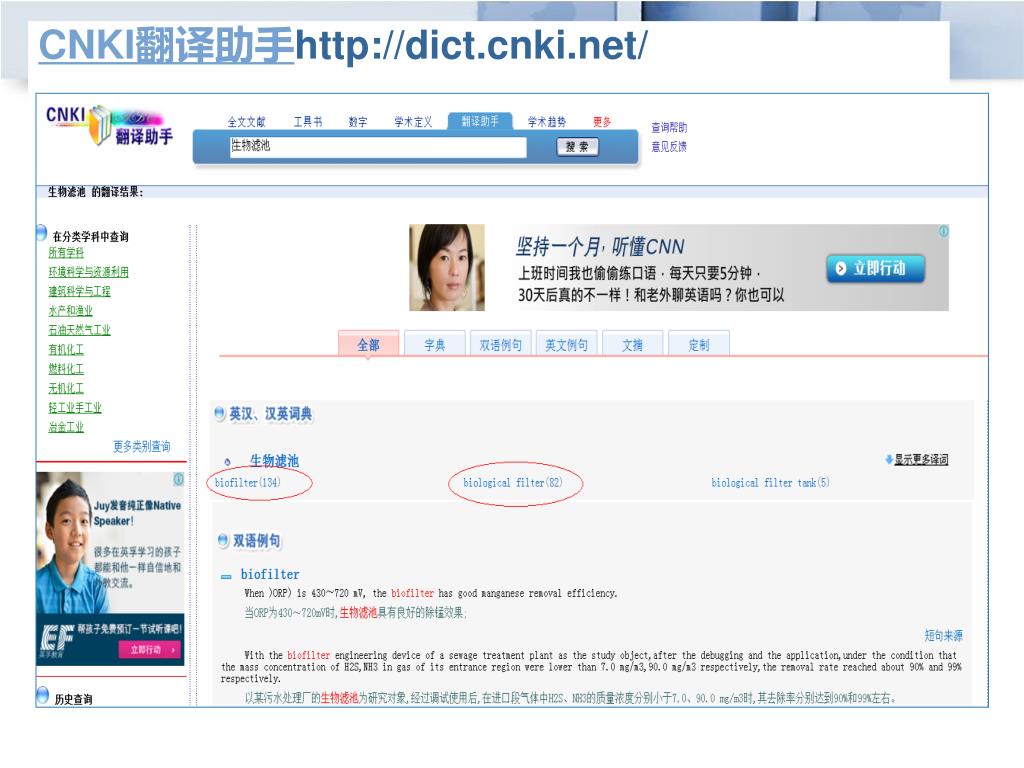Switch to the 字典 results tab
The image size is (1024, 768).
tap(435, 344)
